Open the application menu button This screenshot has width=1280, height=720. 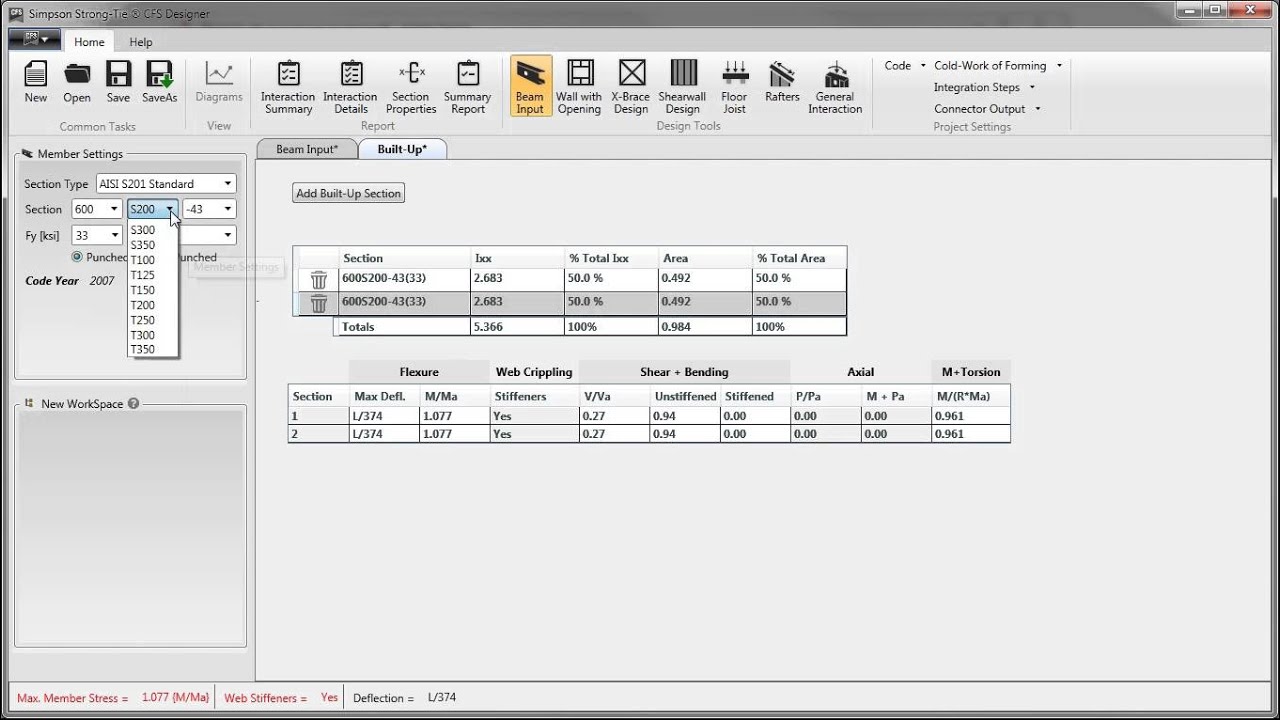[35, 39]
